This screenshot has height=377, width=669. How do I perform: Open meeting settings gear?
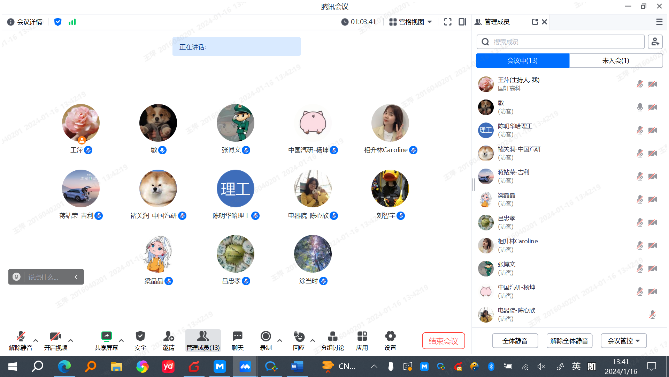pyautogui.click(x=390, y=340)
